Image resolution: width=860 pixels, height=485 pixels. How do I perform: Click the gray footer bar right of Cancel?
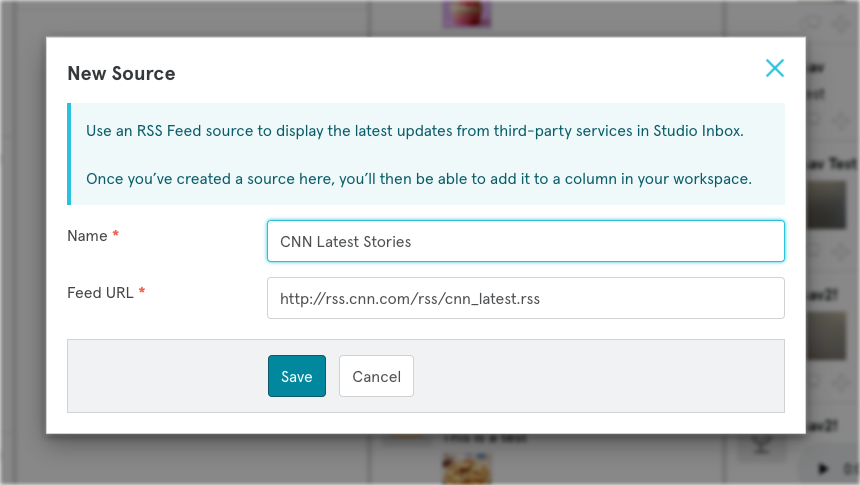[600, 376]
